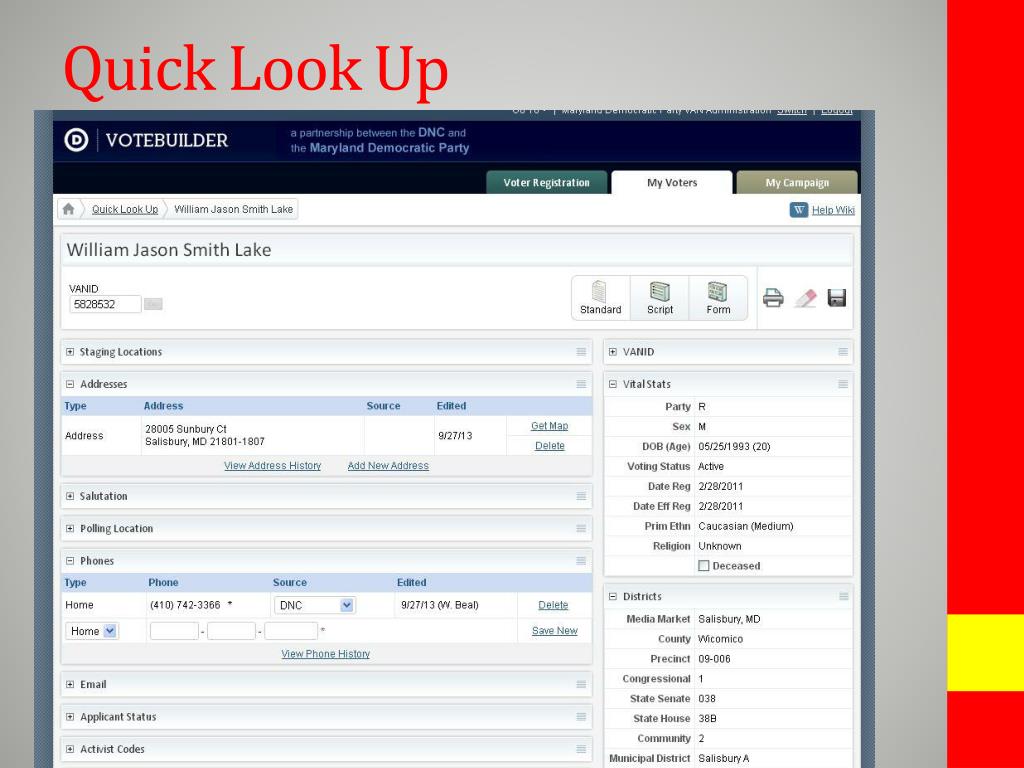Image resolution: width=1024 pixels, height=768 pixels.
Task: Expand the Applicant Status section
Action: pos(70,716)
